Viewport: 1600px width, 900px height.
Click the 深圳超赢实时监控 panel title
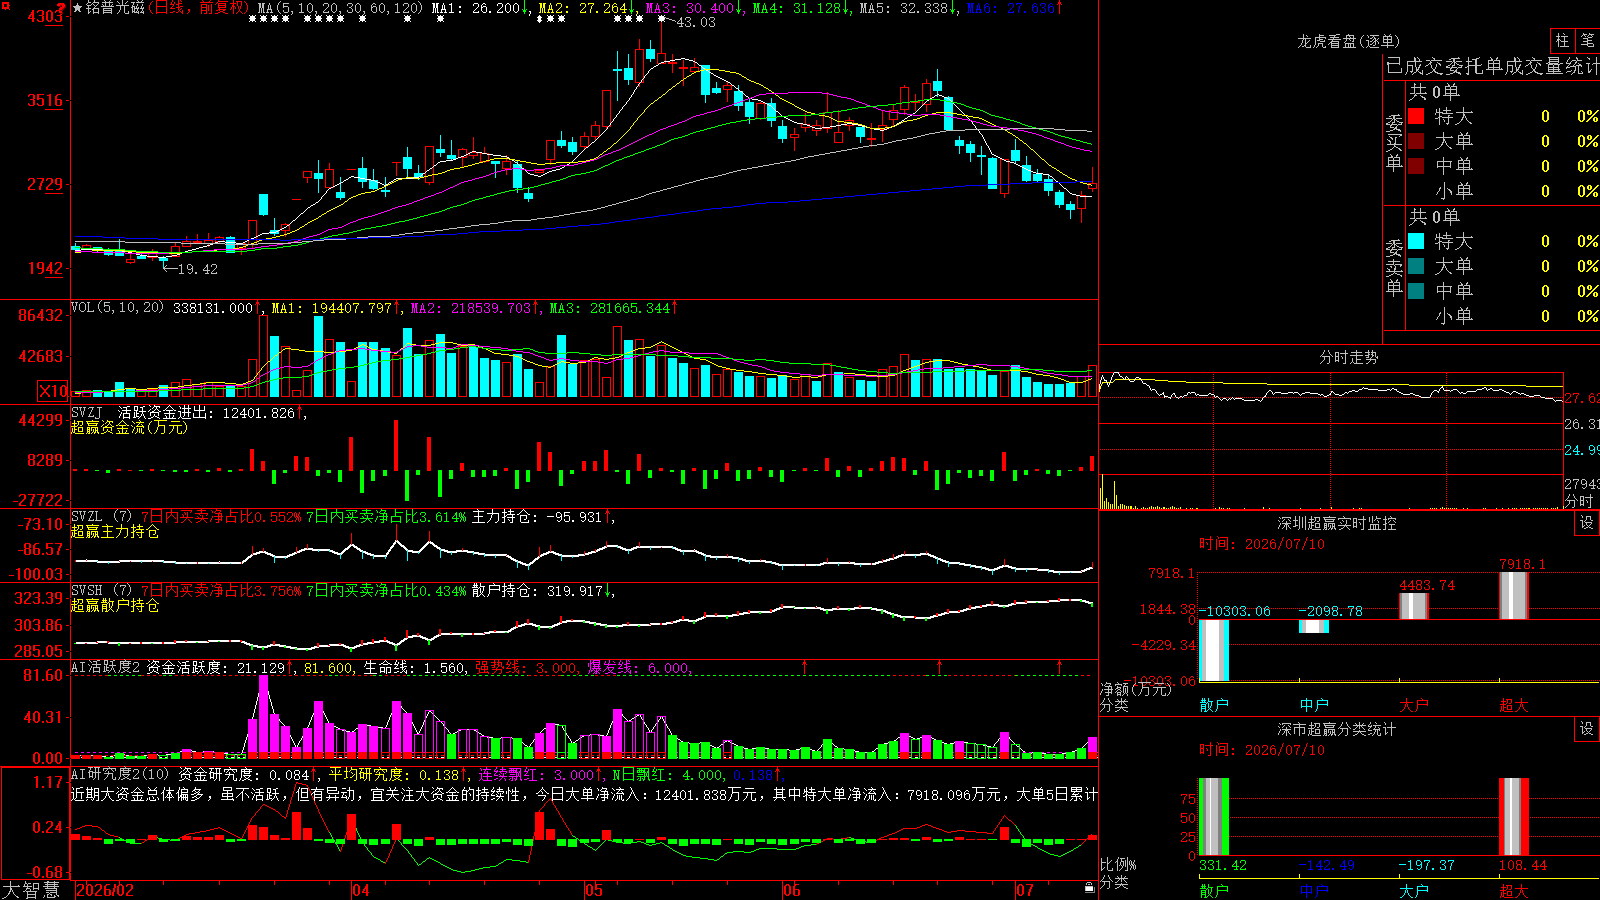(x=1337, y=523)
